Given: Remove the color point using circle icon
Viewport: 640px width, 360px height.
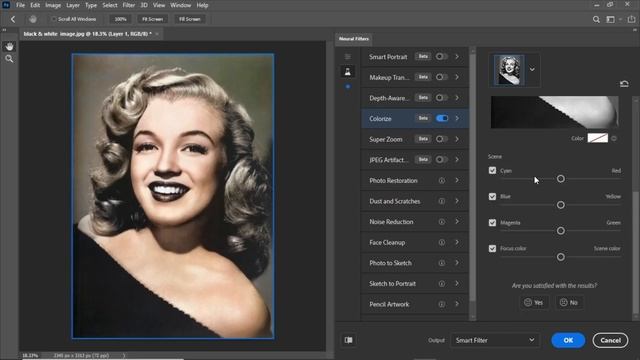Looking at the screenshot, I should (x=614, y=138).
